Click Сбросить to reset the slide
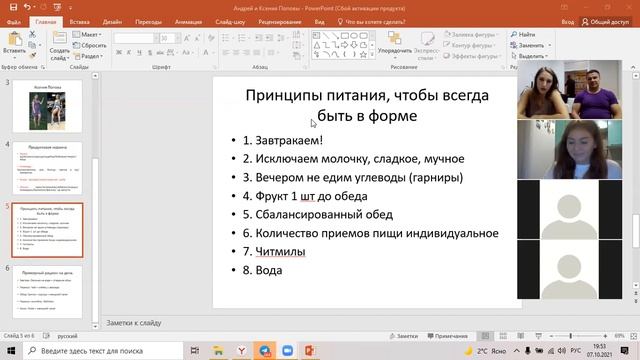This screenshot has height=360, width=640. [x=90, y=45]
